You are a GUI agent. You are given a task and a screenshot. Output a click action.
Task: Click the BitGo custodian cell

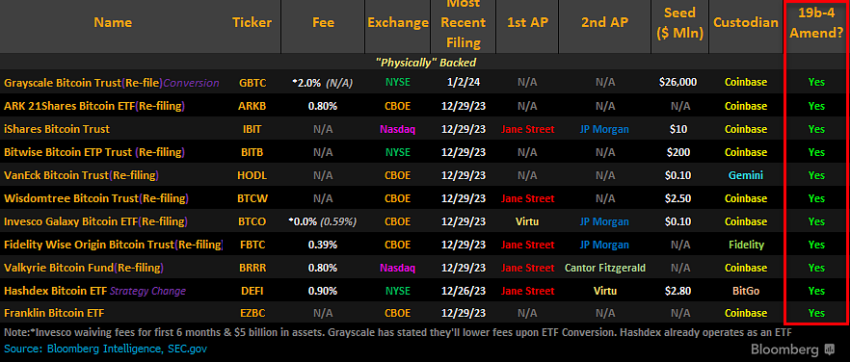(x=745, y=291)
